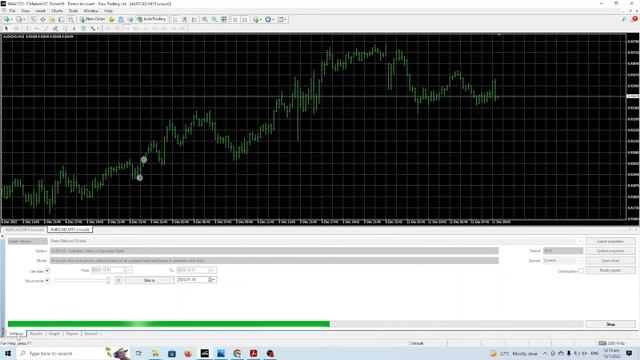Open the Arrows objects dropdown
The image size is (640, 360).
pyautogui.click(x=94, y=29)
